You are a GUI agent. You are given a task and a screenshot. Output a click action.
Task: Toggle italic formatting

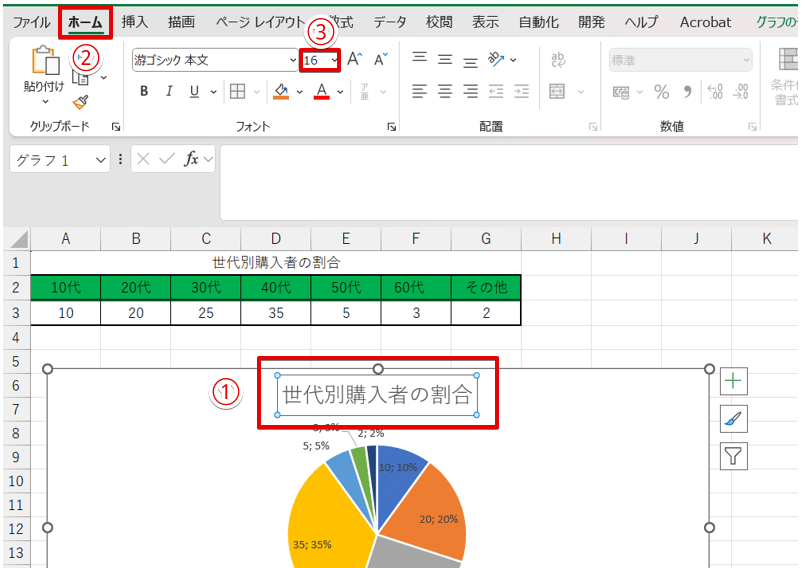pos(166,92)
